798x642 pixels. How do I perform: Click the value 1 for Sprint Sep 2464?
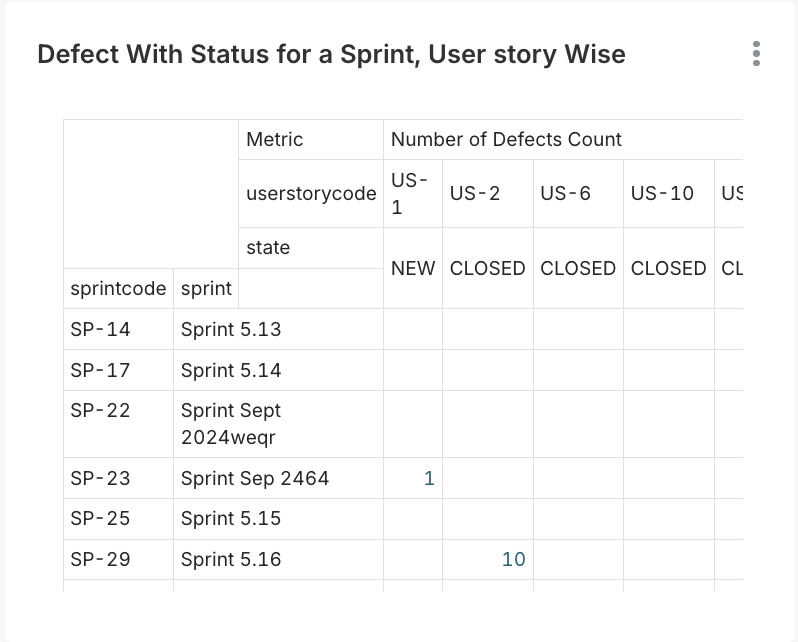(x=429, y=478)
